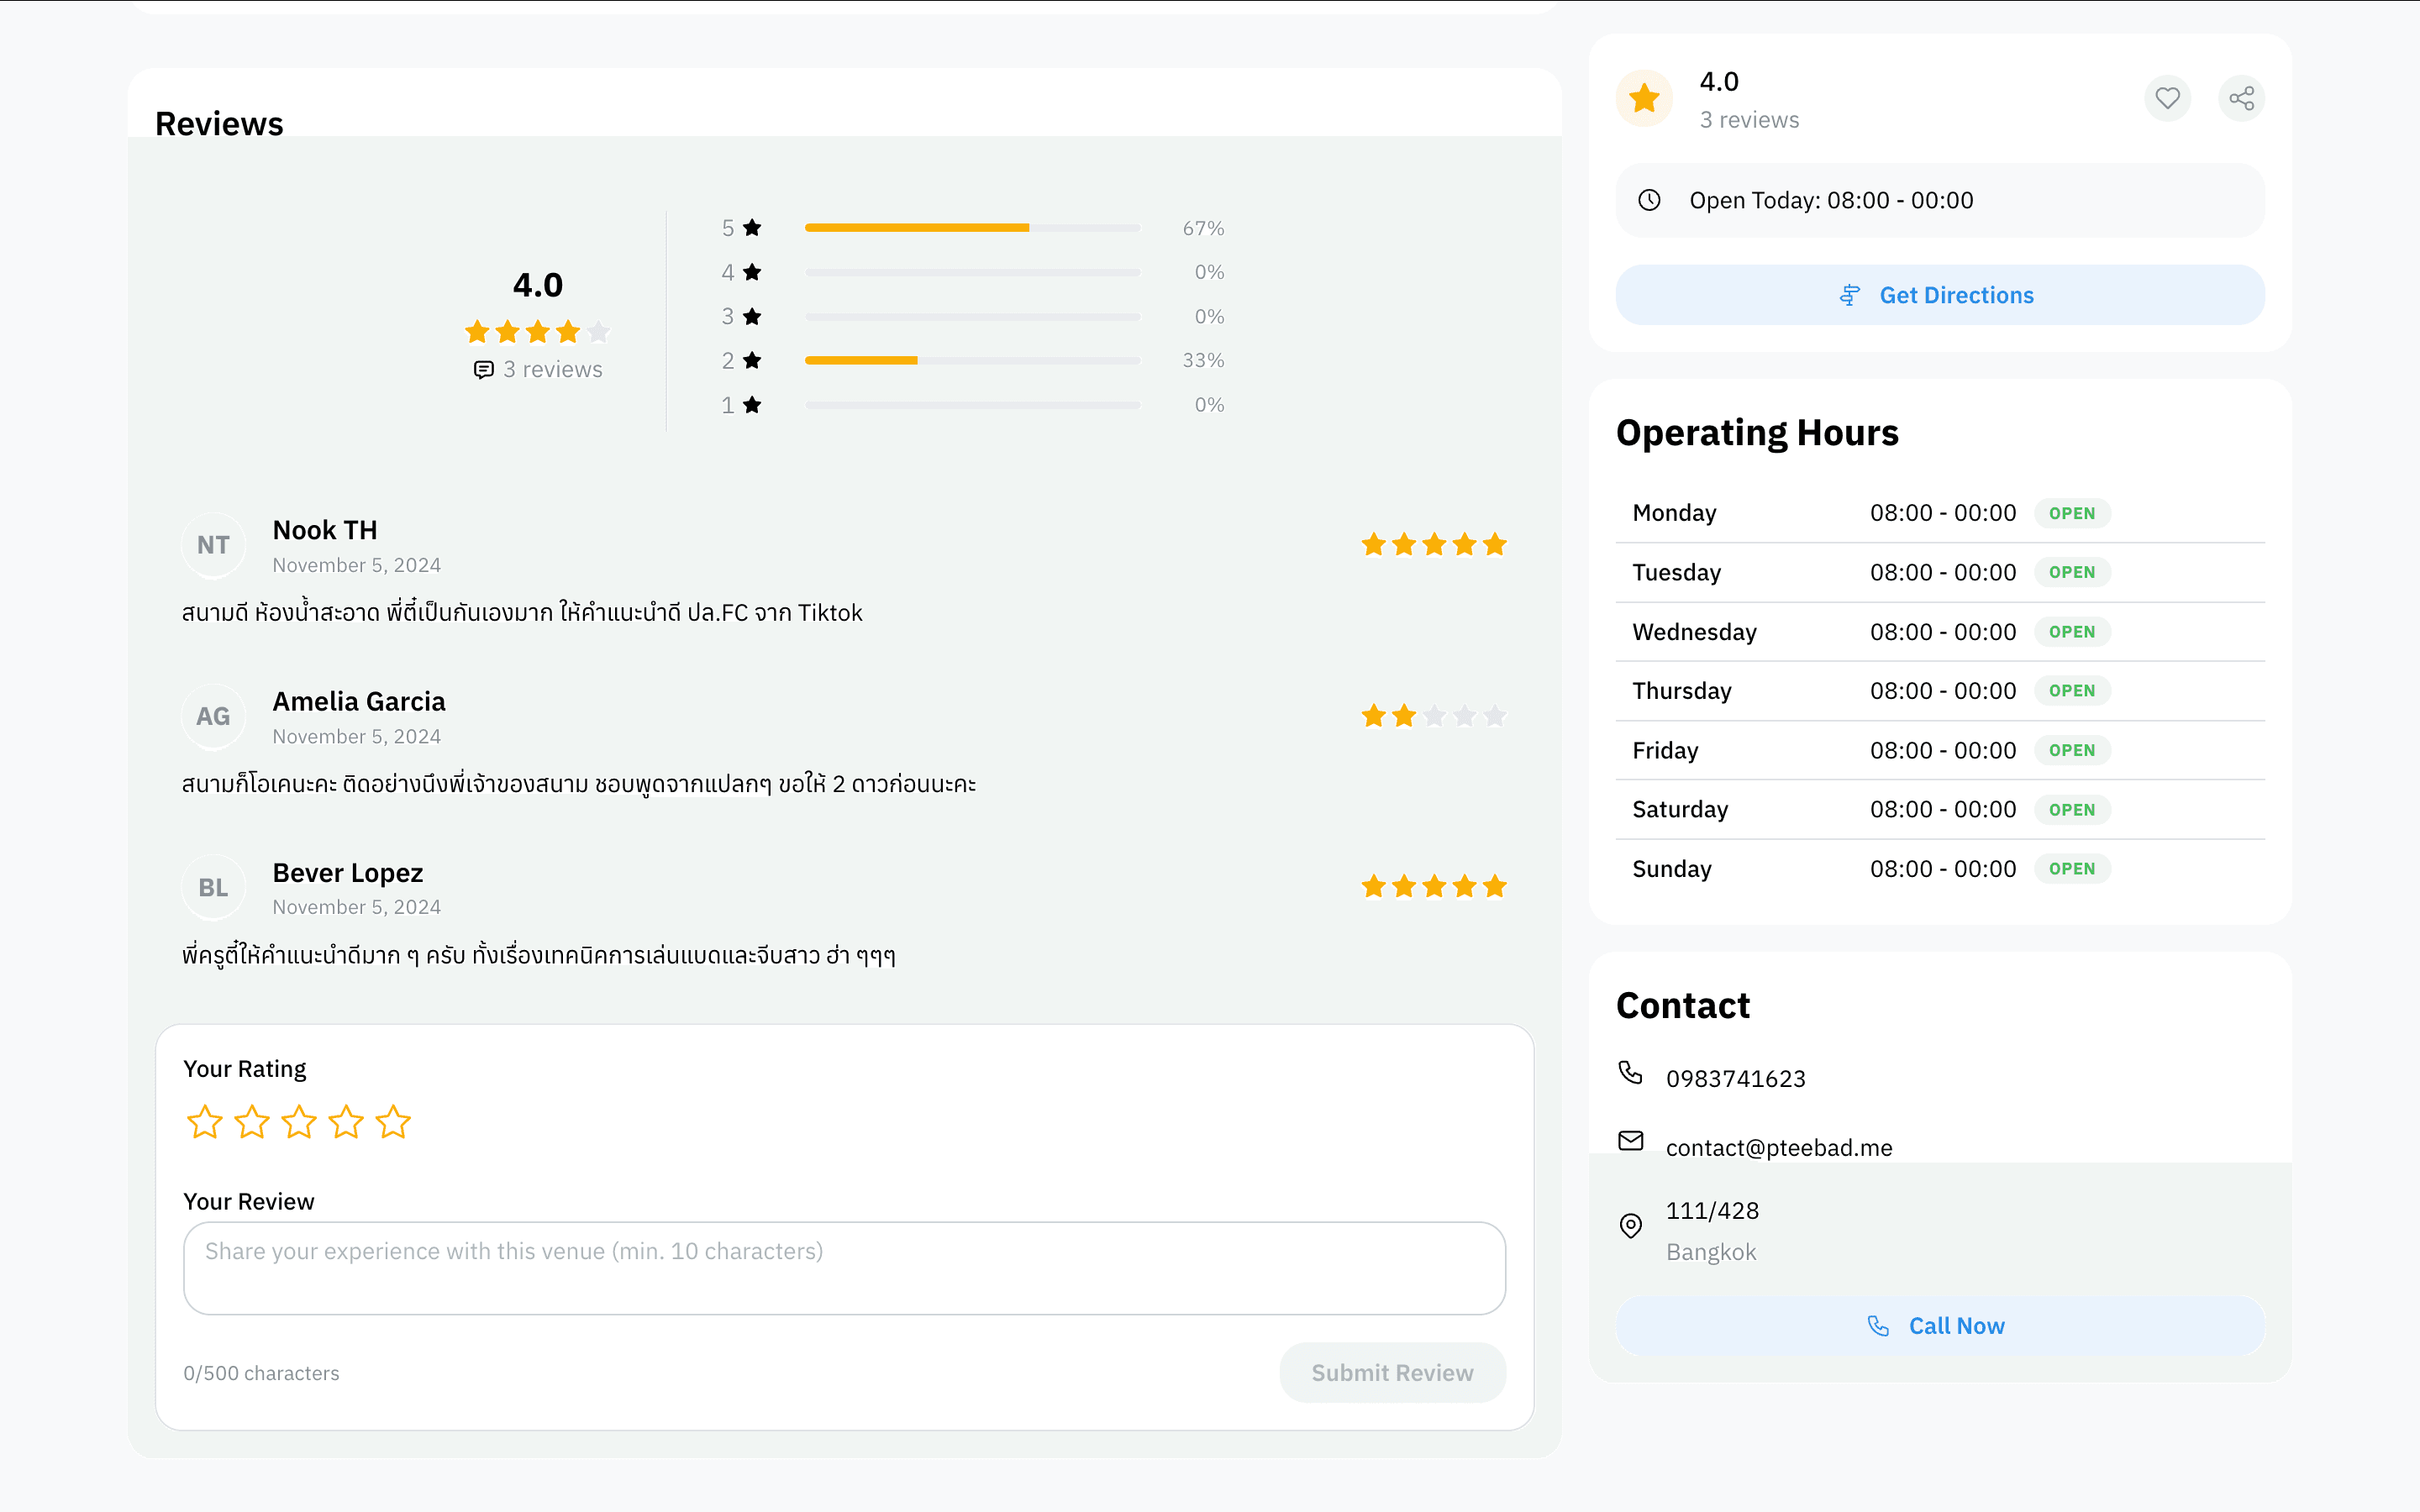Viewport: 2420px width, 1512px height.
Task: Click the Get Directions button
Action: (x=1940, y=295)
